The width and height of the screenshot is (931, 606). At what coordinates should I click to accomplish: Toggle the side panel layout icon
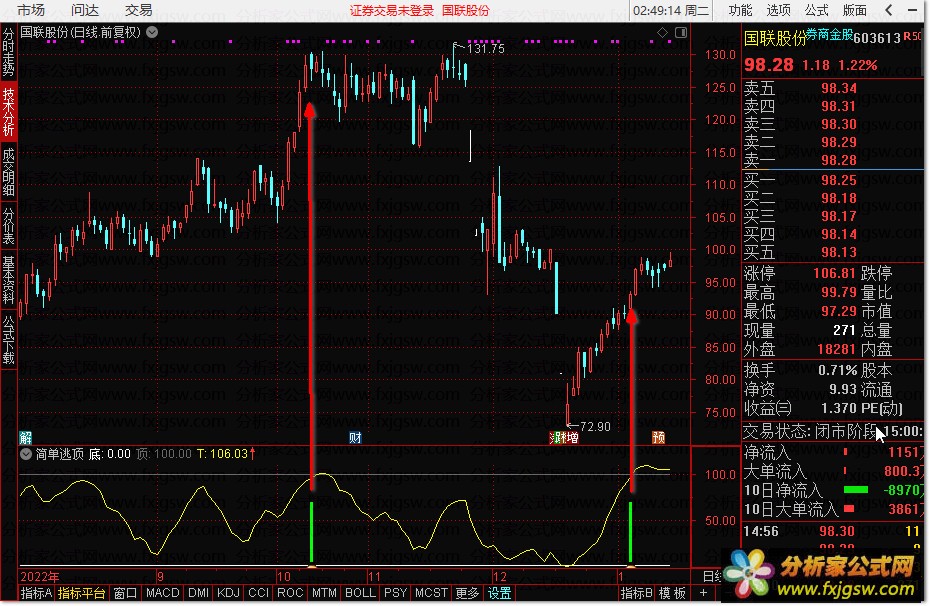click(x=680, y=32)
